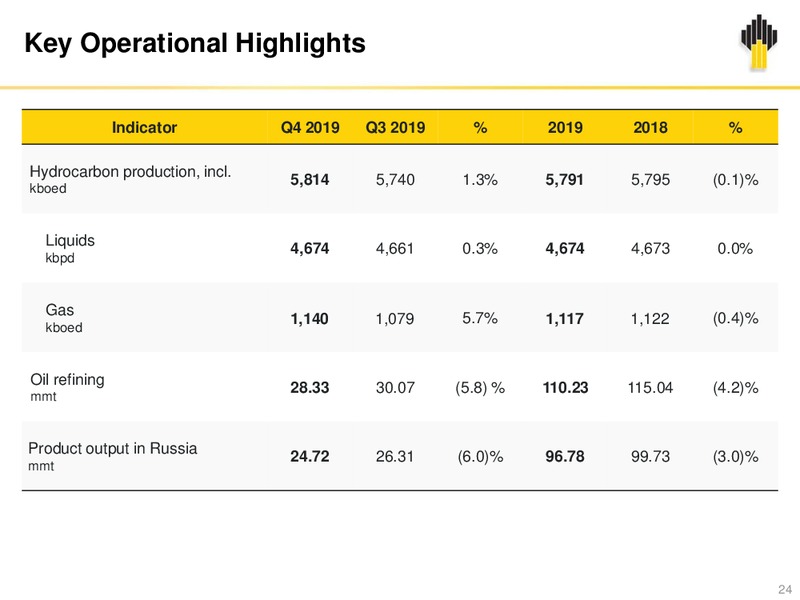Viewport: 800px width, 600px height.
Task: Click the % header following Q3 2019
Action: pyautogui.click(x=480, y=127)
